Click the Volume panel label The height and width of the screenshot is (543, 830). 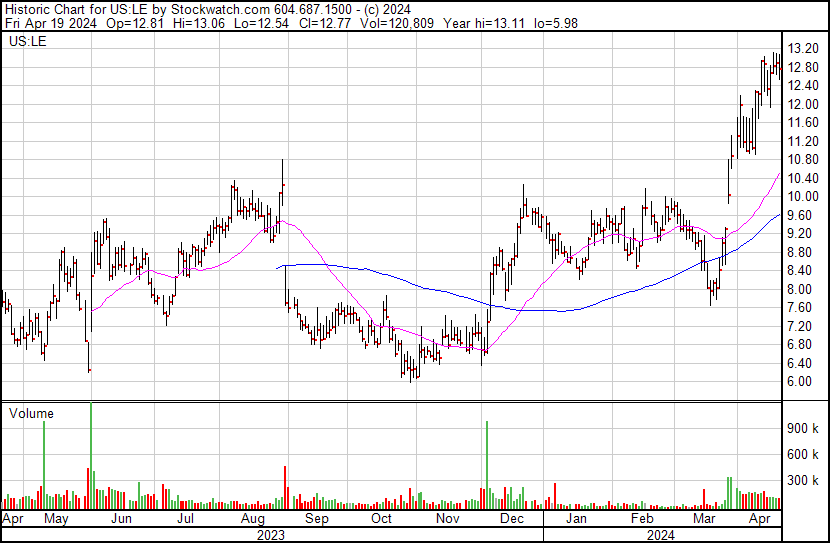pyautogui.click(x=31, y=413)
